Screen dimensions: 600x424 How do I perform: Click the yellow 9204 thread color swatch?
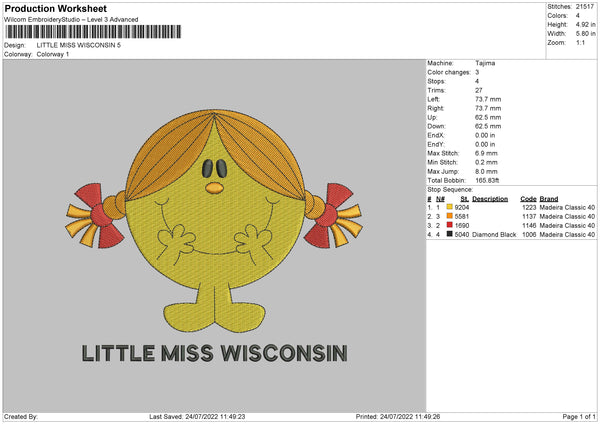point(449,207)
